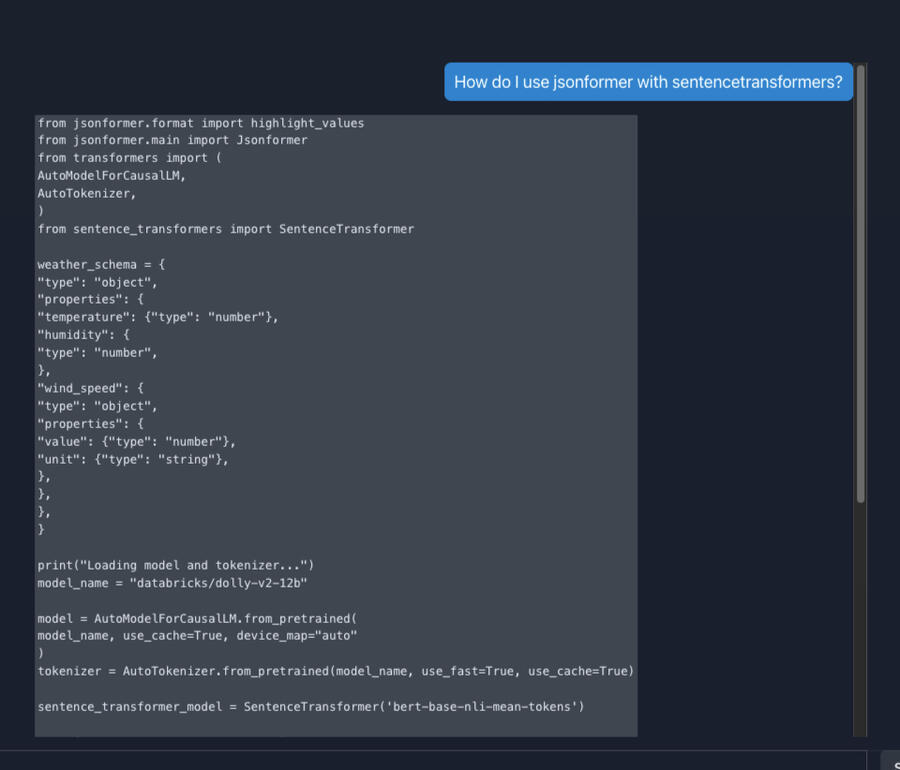Click the scrollbar track below the thumb
The image size is (900, 770).
tap(861, 620)
